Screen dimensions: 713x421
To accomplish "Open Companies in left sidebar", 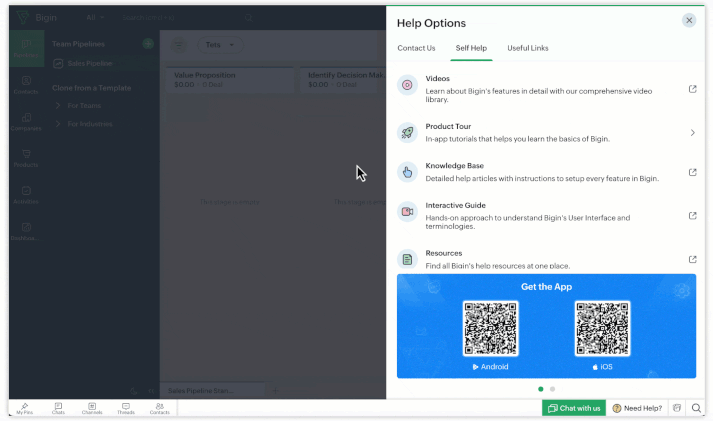I will coord(26,122).
